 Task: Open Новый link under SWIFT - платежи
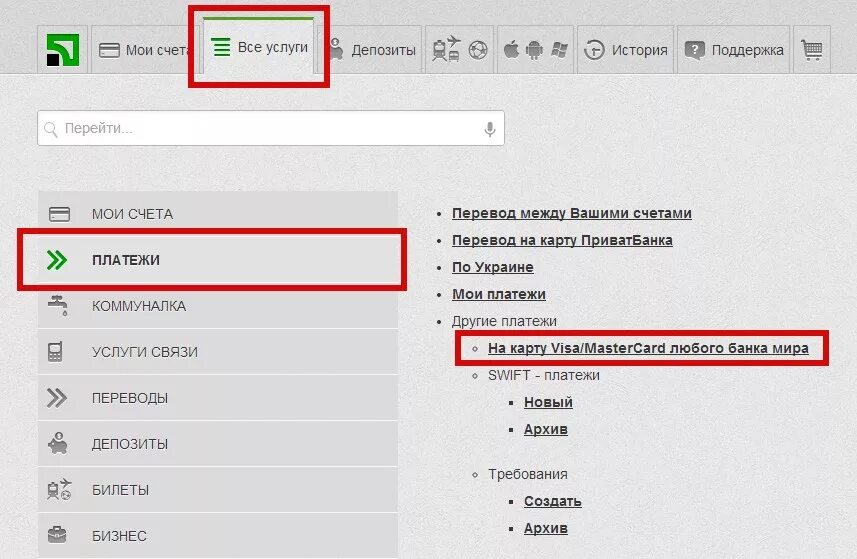click(548, 402)
